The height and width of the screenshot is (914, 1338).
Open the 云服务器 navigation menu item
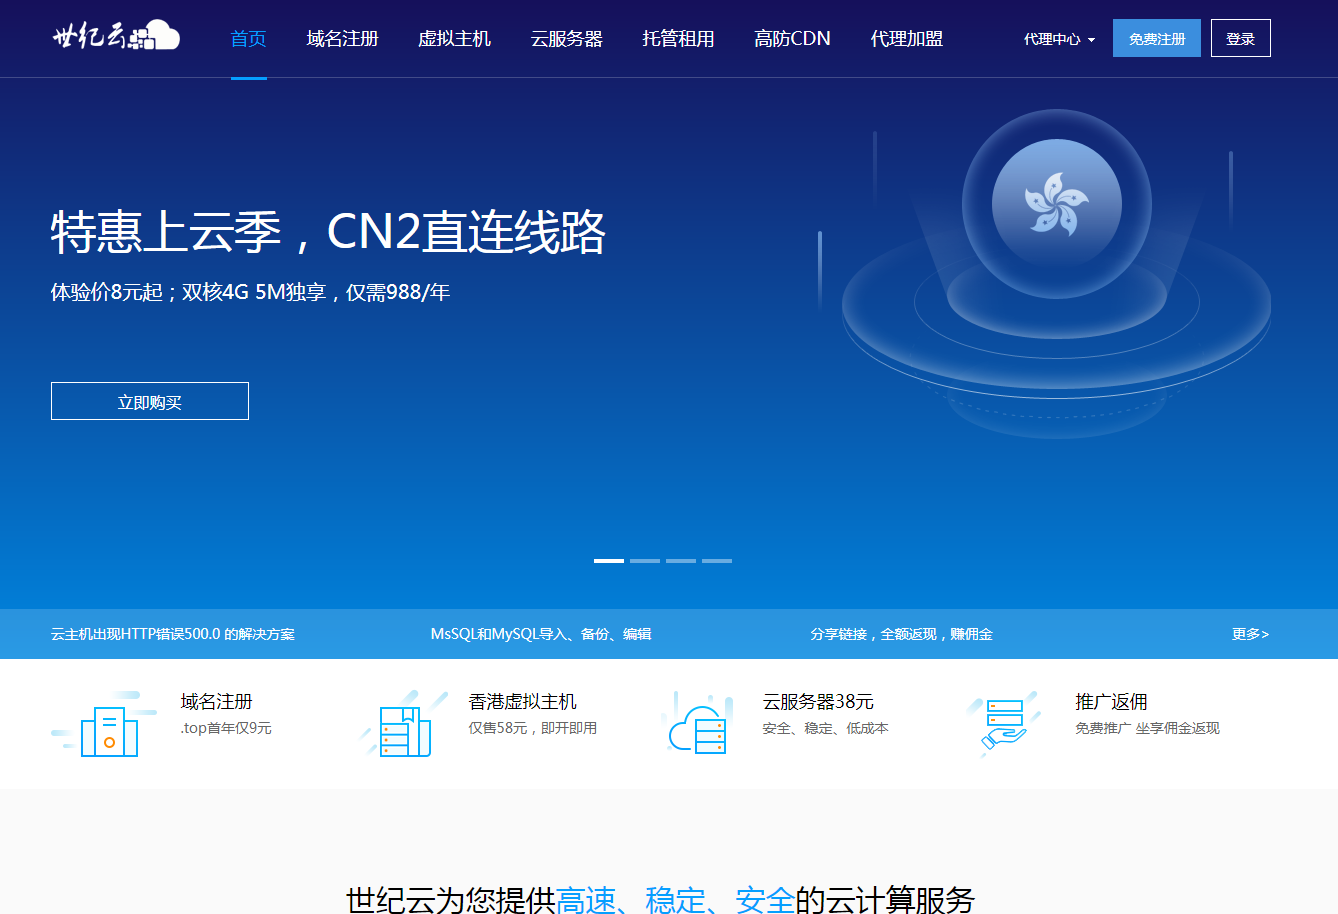[566, 39]
